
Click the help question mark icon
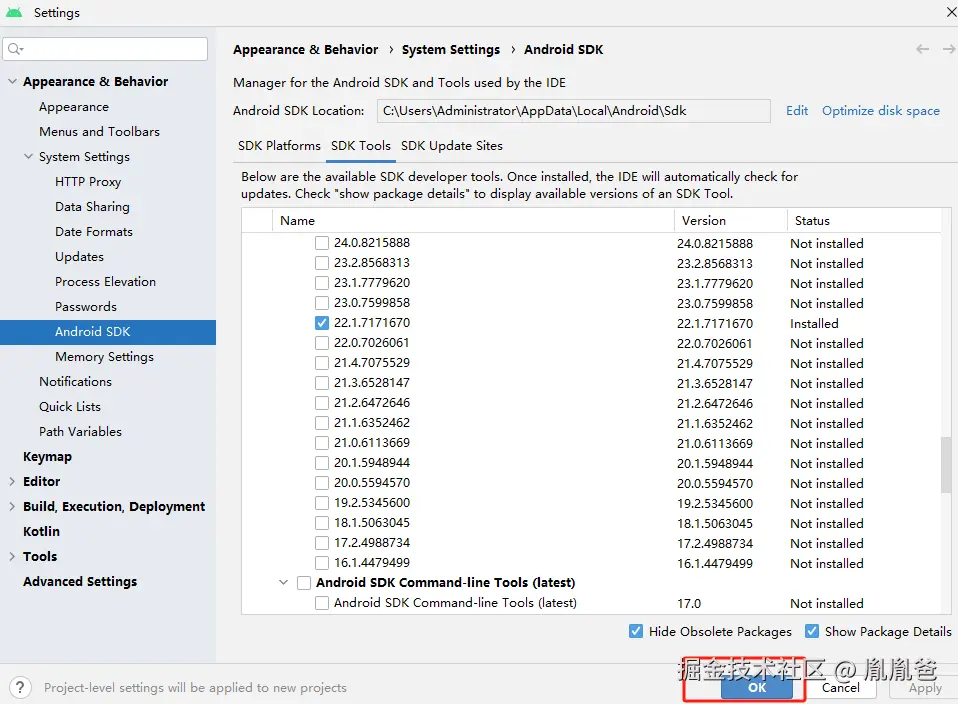click(x=20, y=688)
